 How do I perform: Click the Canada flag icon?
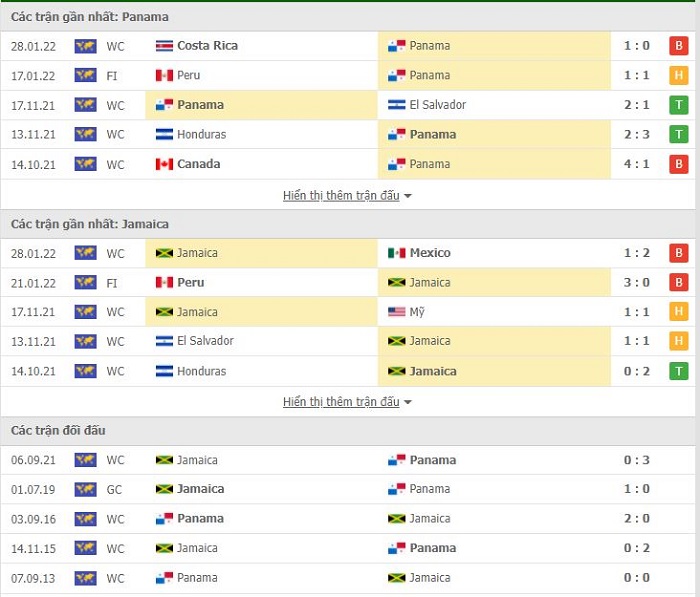coord(164,164)
